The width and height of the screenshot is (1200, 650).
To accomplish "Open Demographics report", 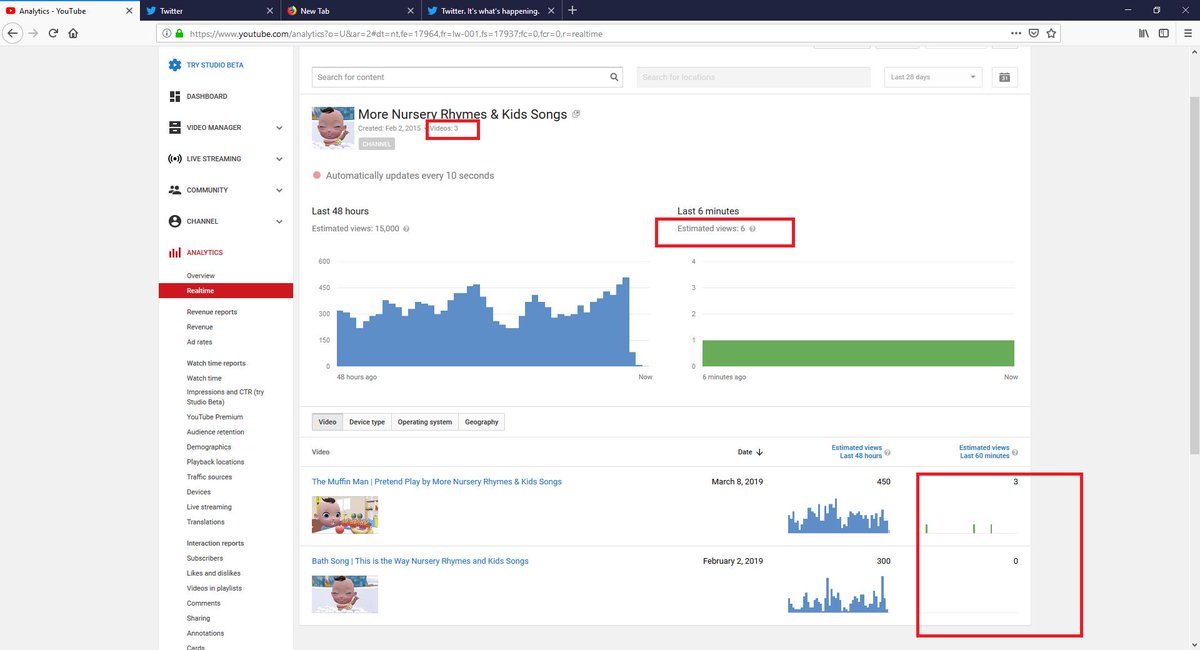I will (x=209, y=447).
